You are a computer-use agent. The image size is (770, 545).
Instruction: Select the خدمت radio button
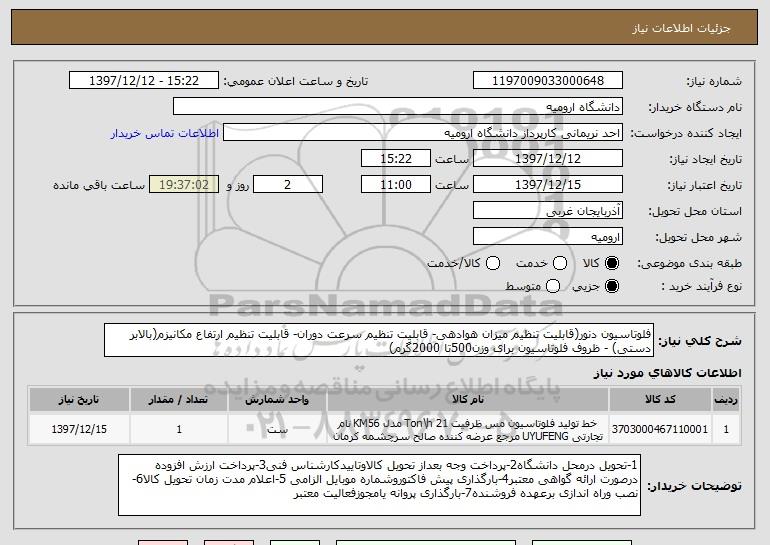pyautogui.click(x=560, y=264)
